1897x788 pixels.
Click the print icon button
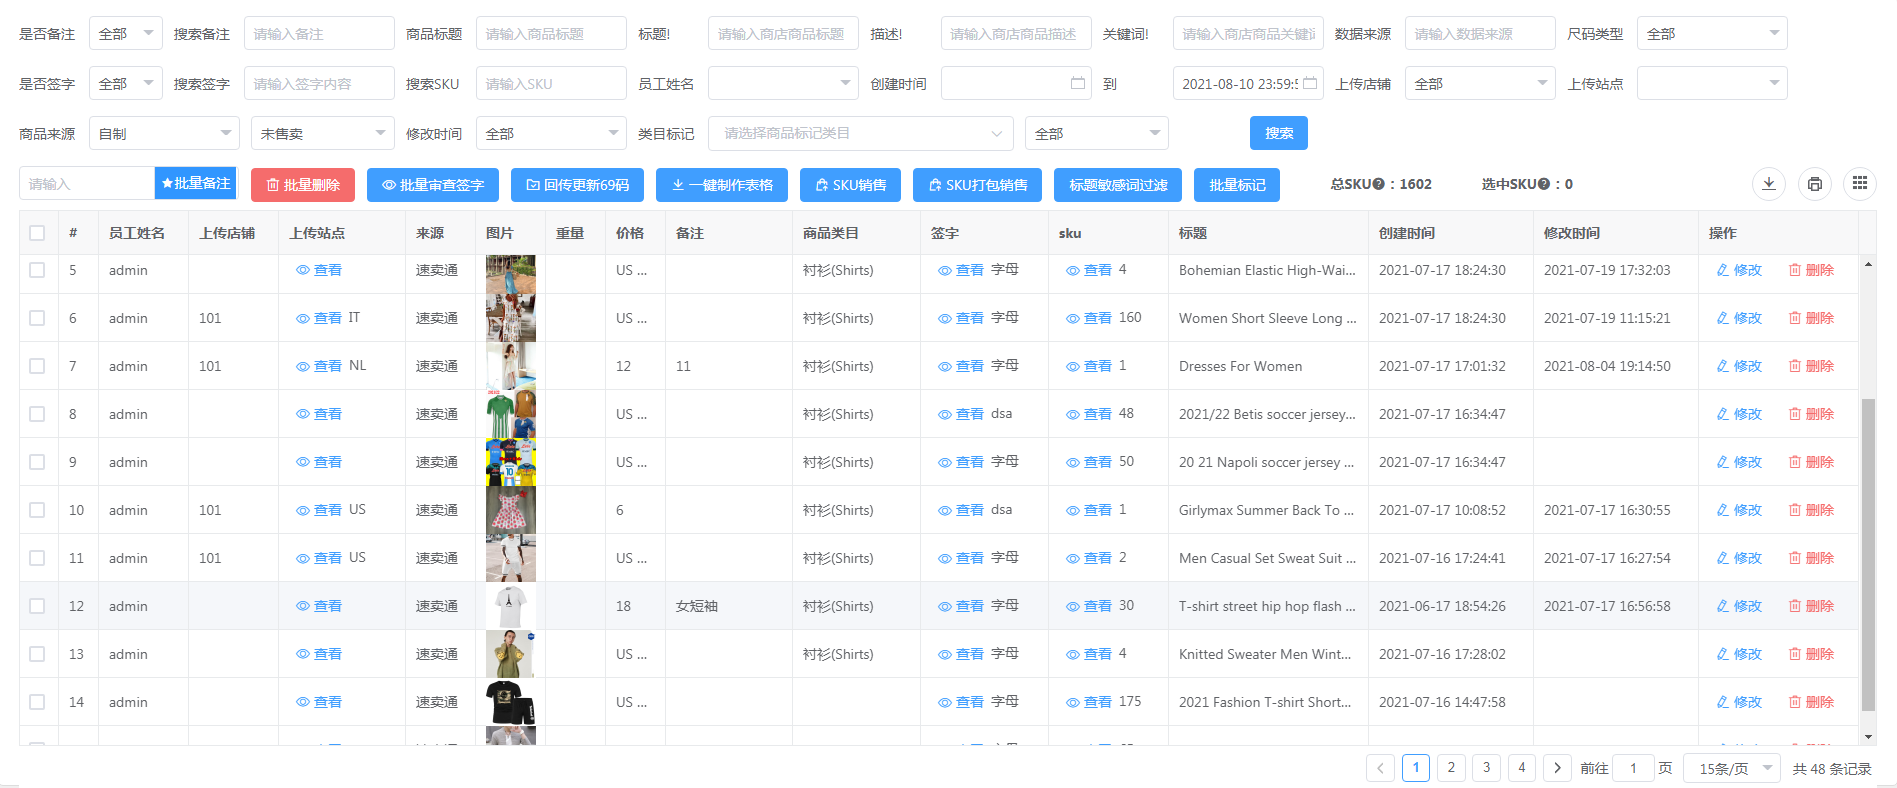[x=1814, y=184]
